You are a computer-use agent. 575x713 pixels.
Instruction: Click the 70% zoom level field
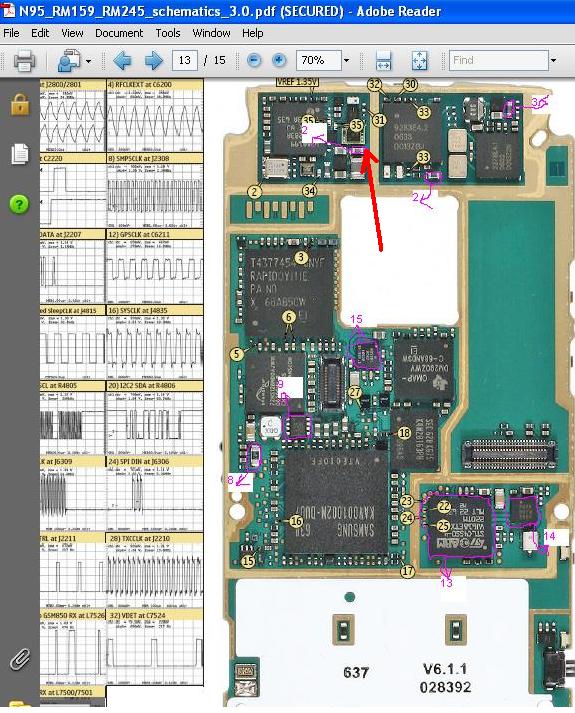point(318,60)
